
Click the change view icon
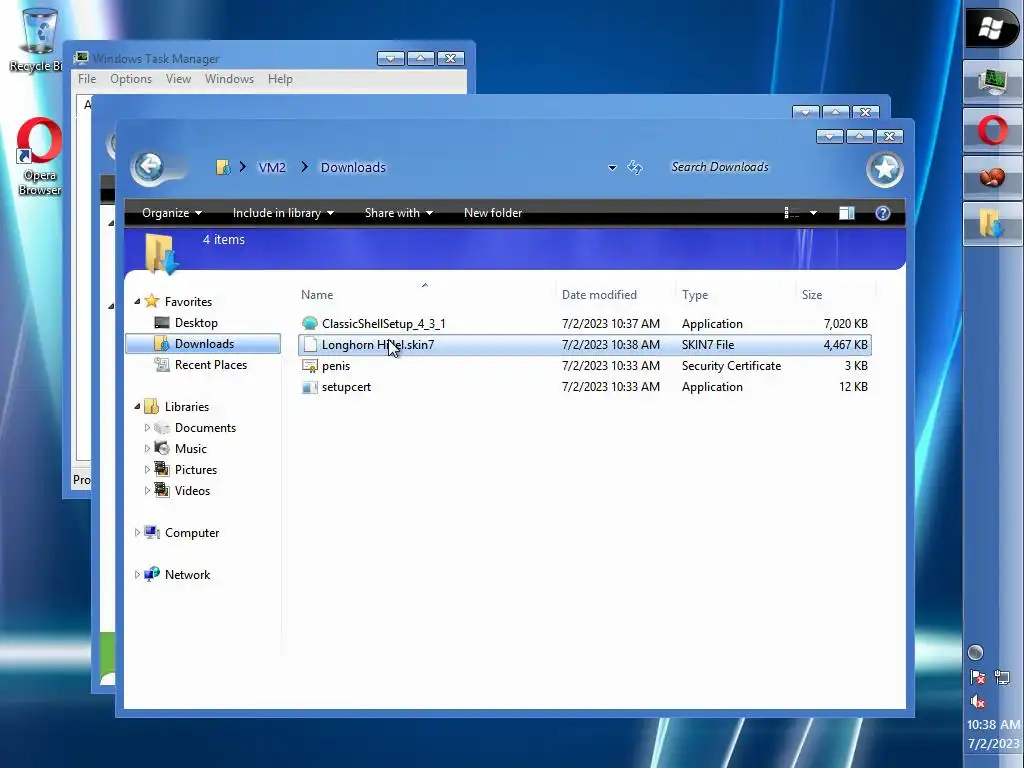(792, 213)
